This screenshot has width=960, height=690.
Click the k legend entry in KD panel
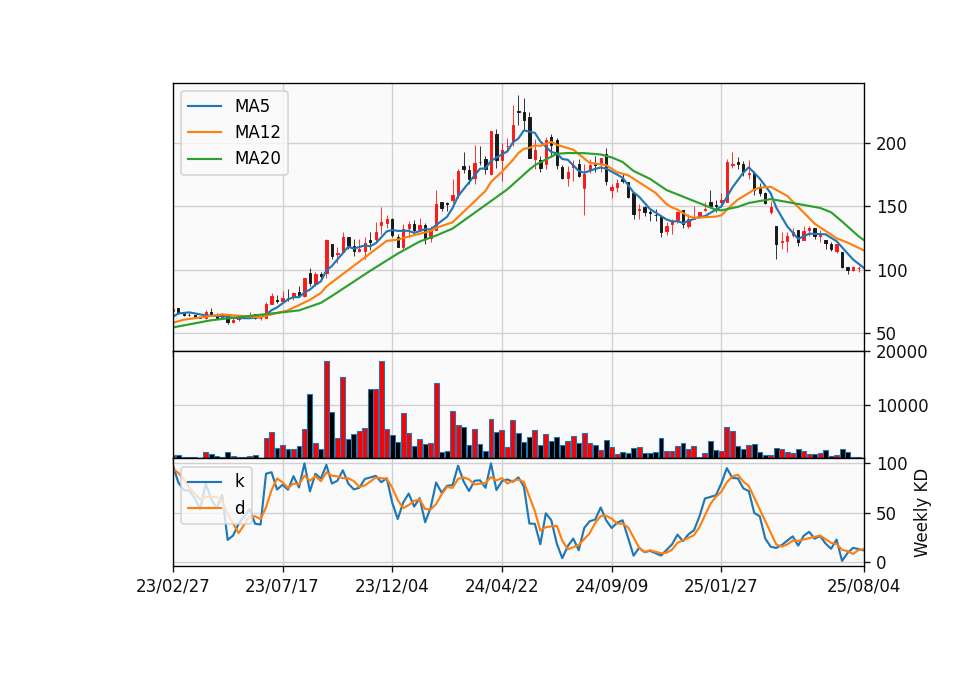pyautogui.click(x=239, y=481)
